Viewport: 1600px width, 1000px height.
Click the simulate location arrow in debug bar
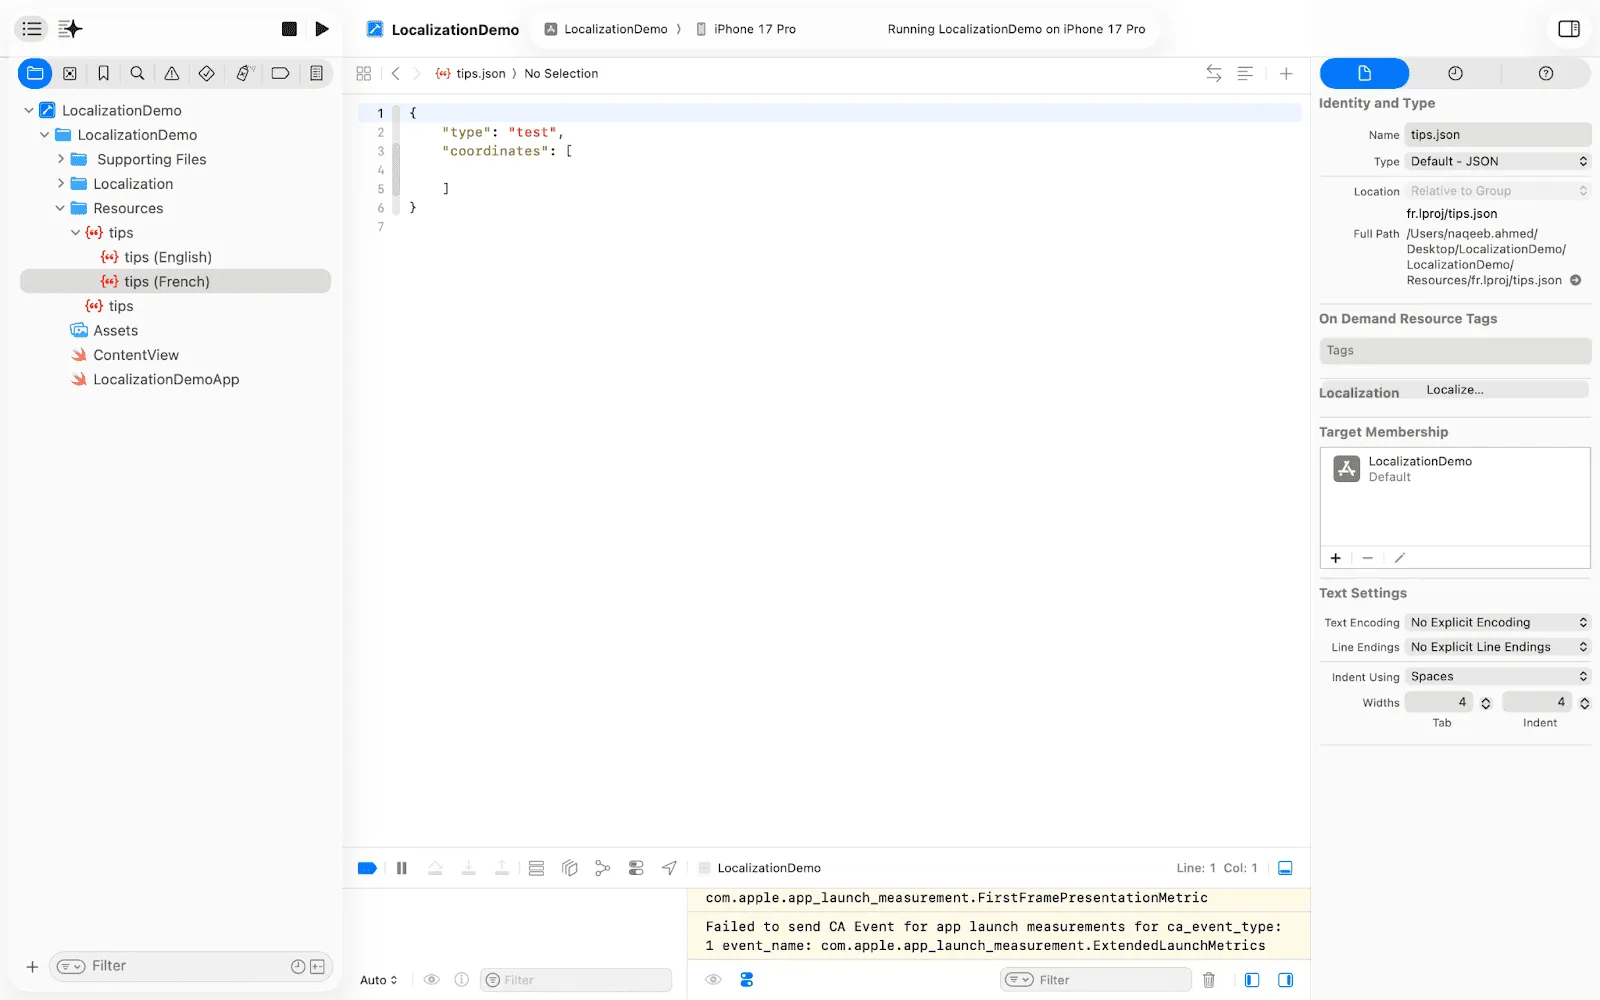click(x=669, y=868)
